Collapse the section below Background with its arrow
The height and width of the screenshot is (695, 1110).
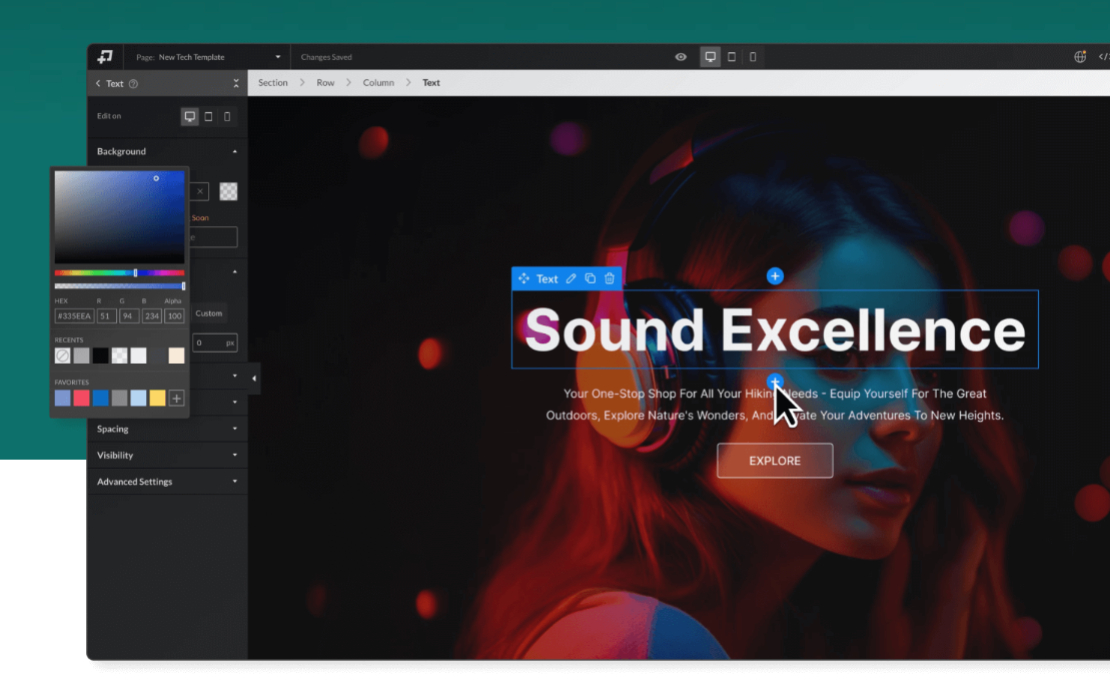[x=235, y=272]
